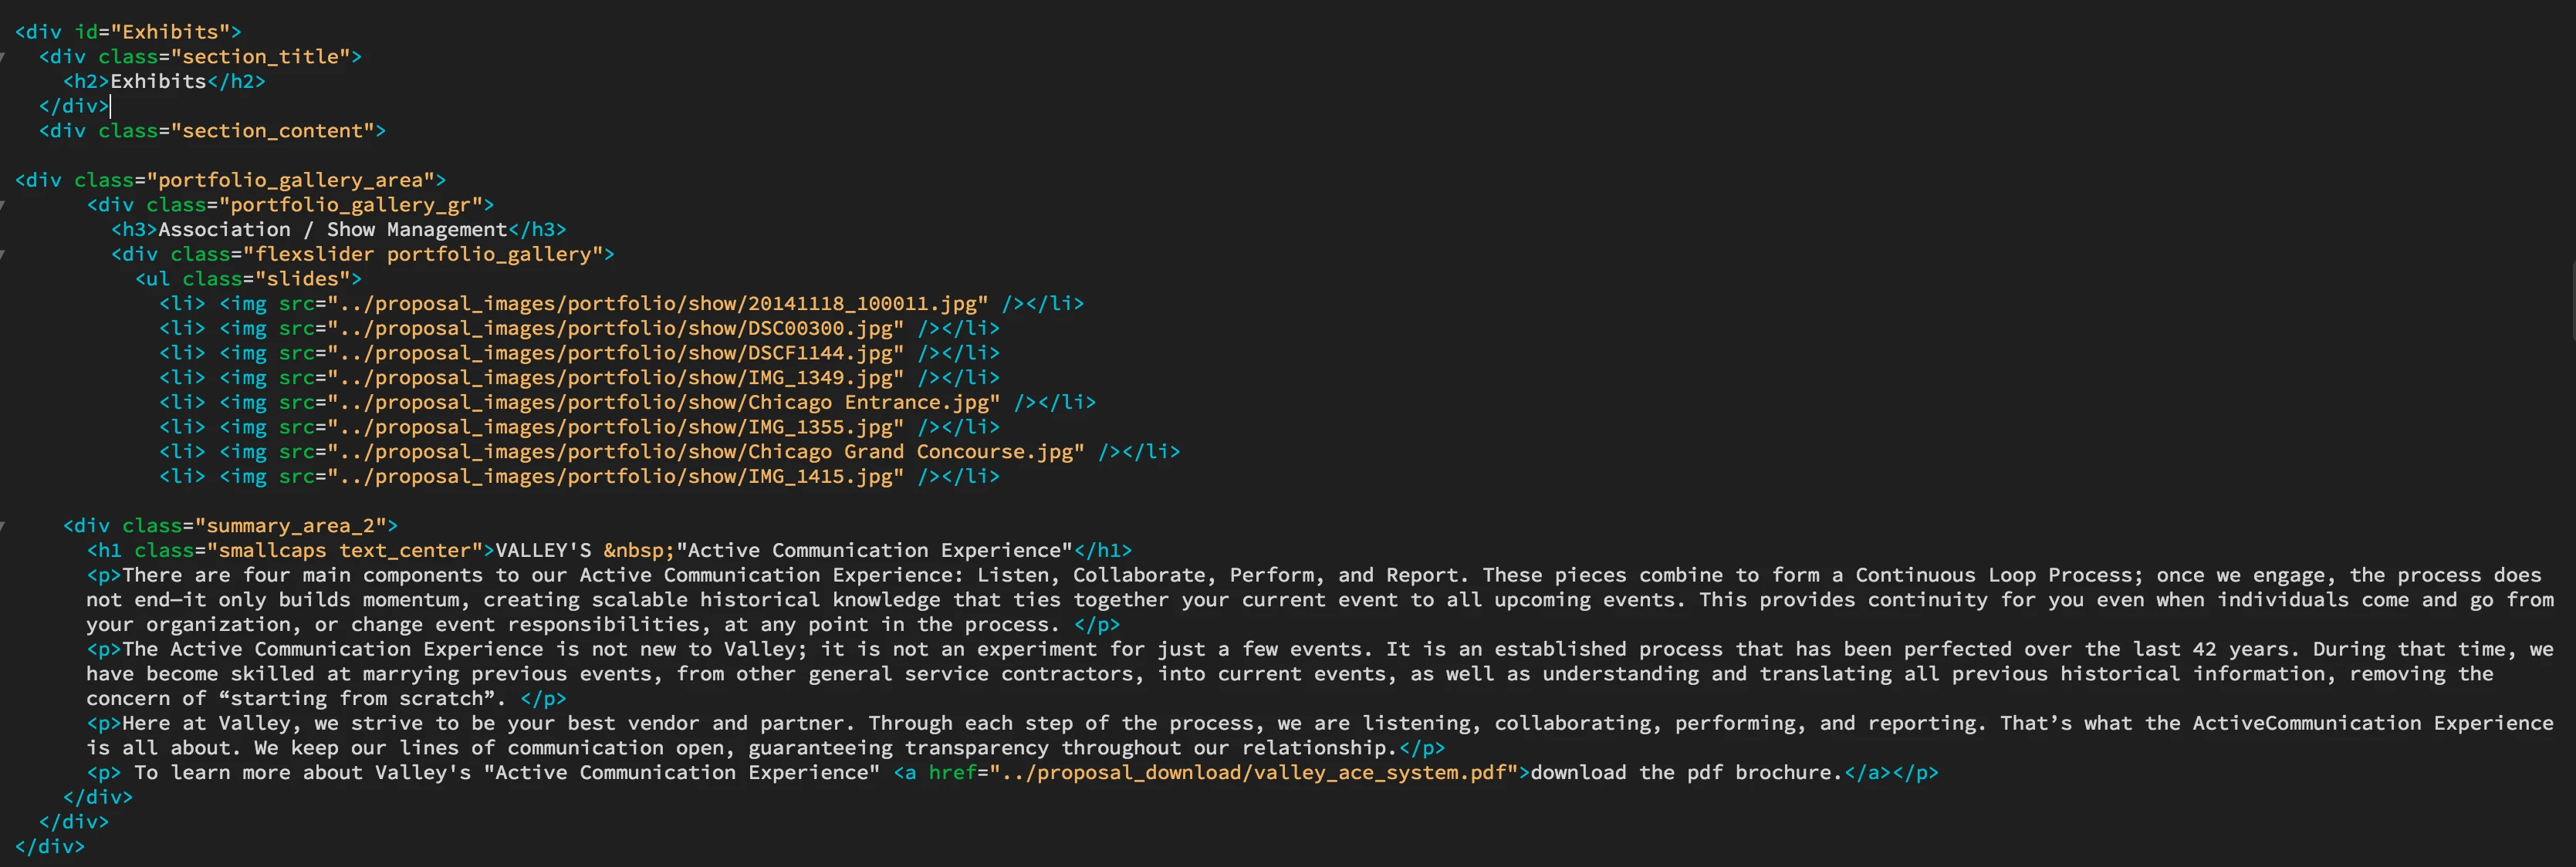Collapse the summary_area_2 div fold marker
The width and height of the screenshot is (2576, 867).
click(x=3, y=526)
